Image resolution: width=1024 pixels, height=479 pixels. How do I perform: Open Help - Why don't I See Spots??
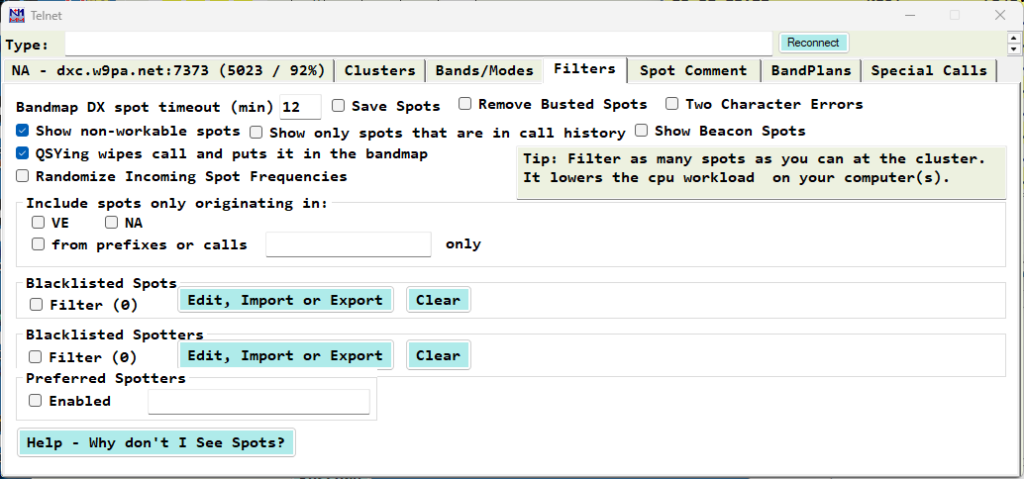point(157,443)
